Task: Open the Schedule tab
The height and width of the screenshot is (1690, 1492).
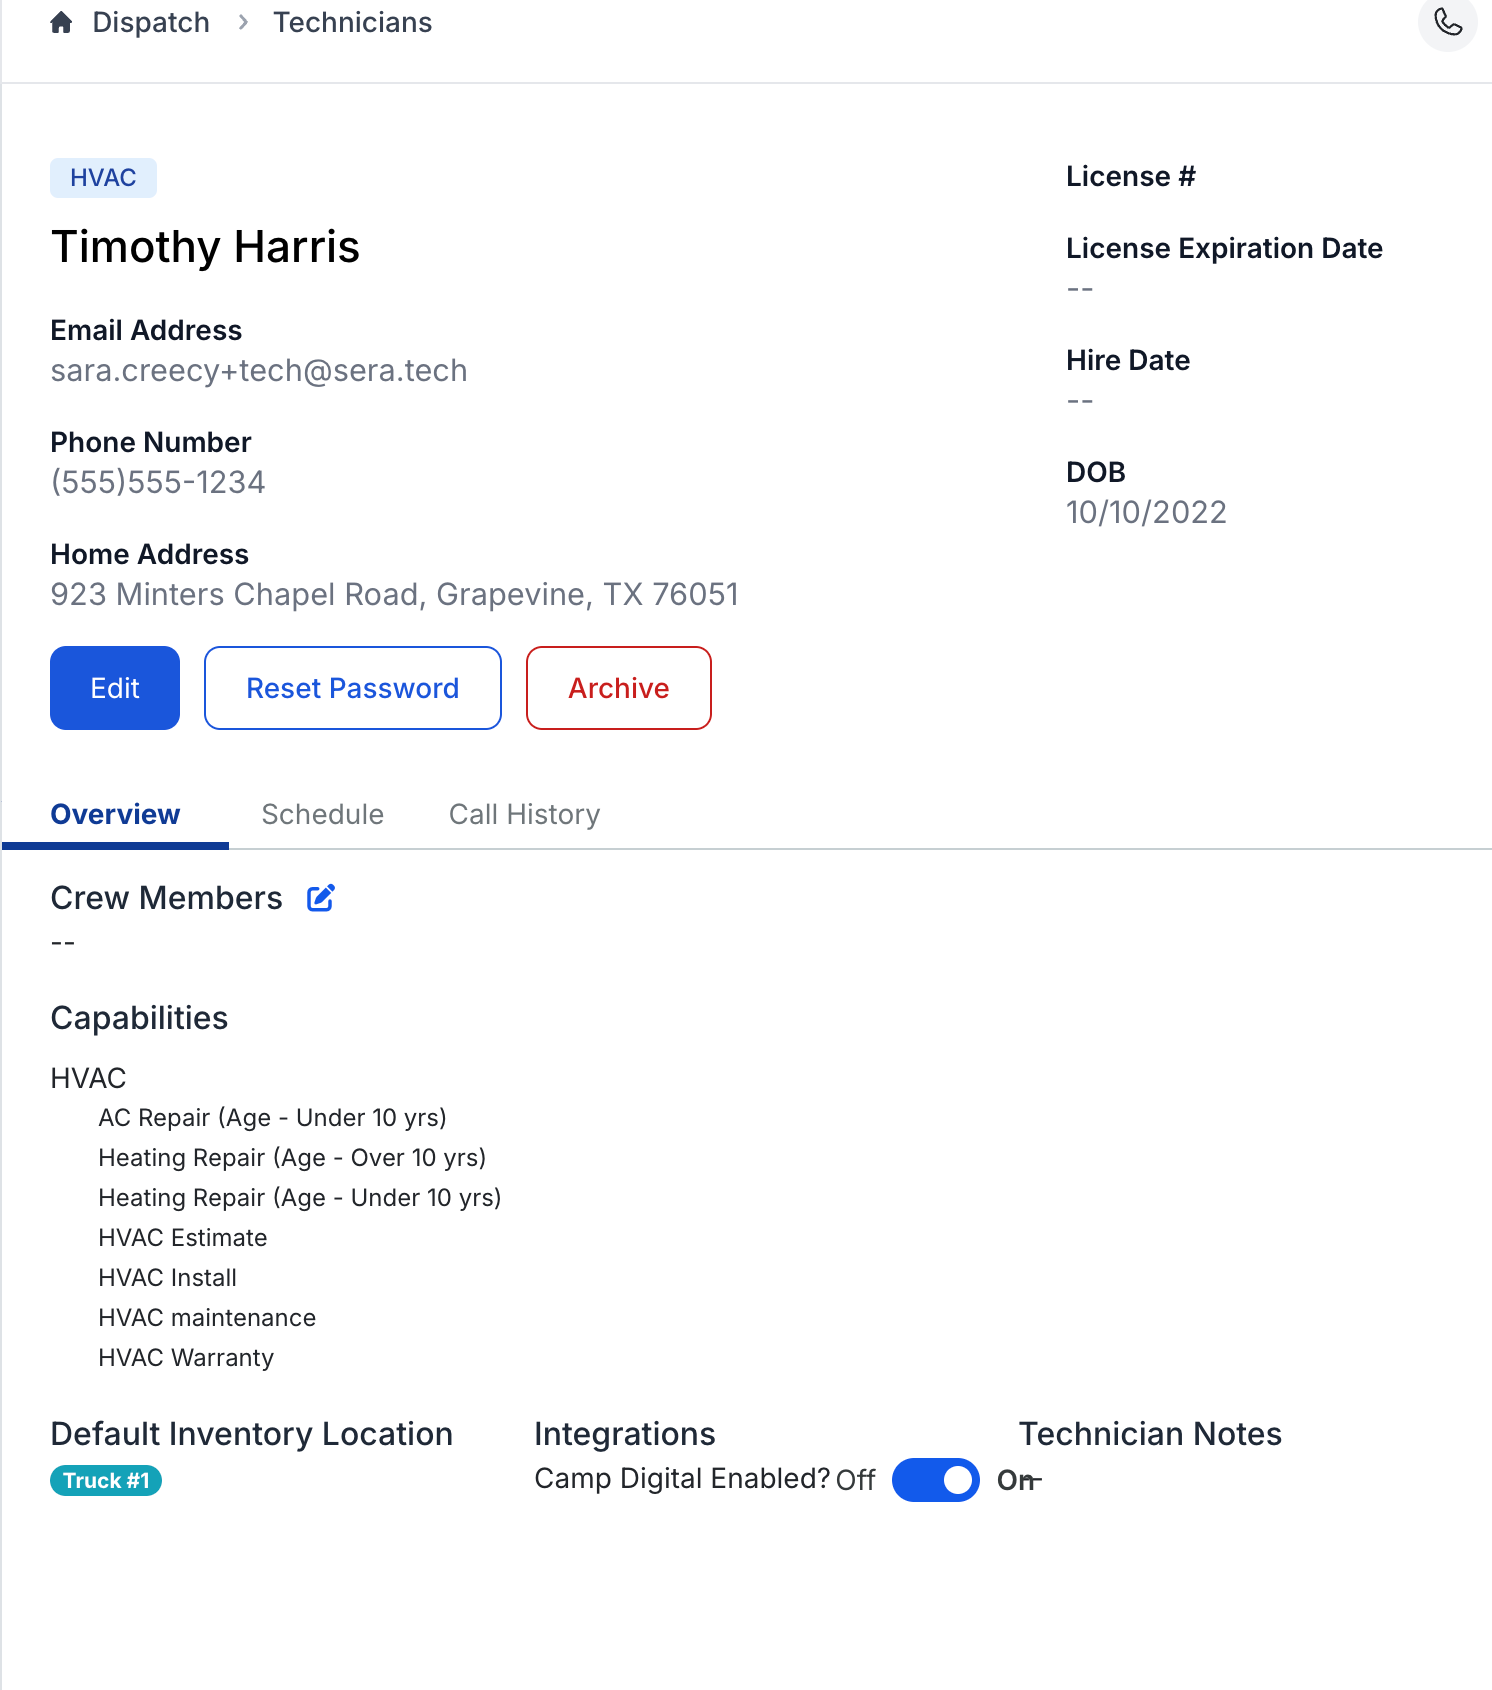Action: (322, 814)
